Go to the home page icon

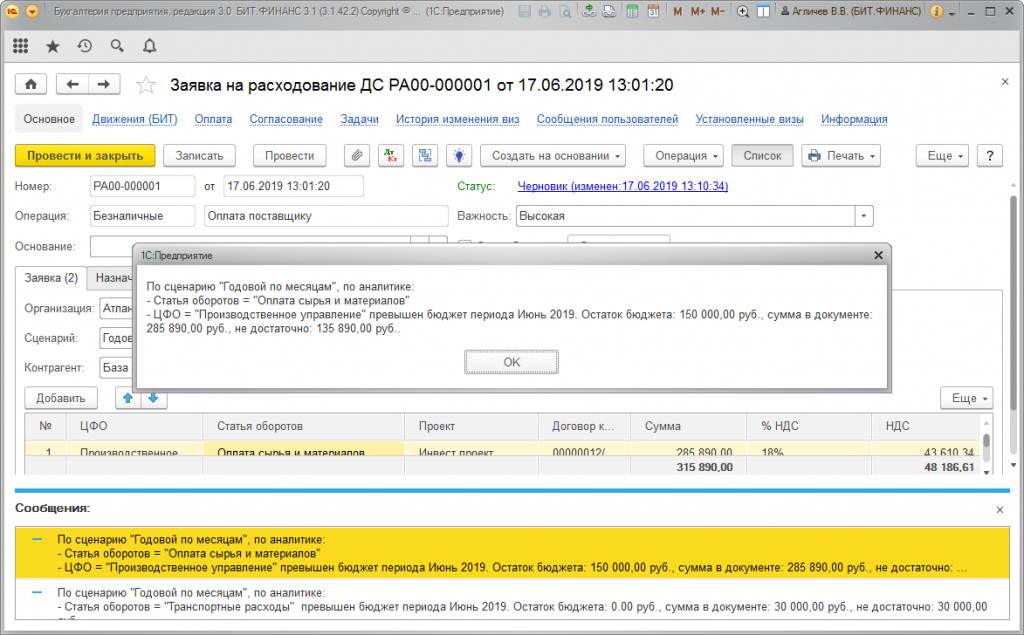[31, 84]
